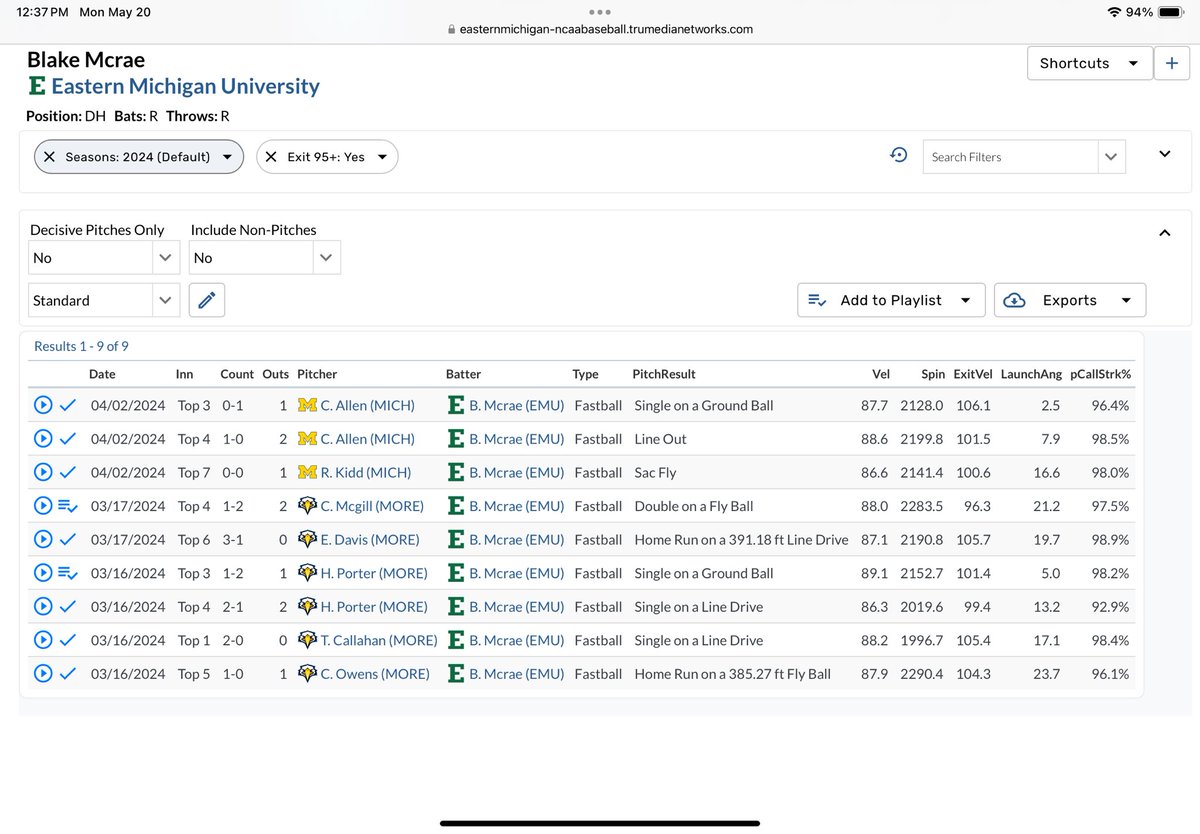Collapse the options panel chevron
1200x834 pixels.
coord(1164,233)
